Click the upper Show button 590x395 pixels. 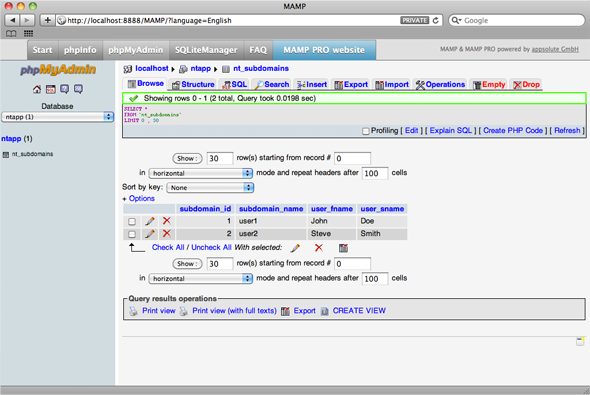pos(187,158)
